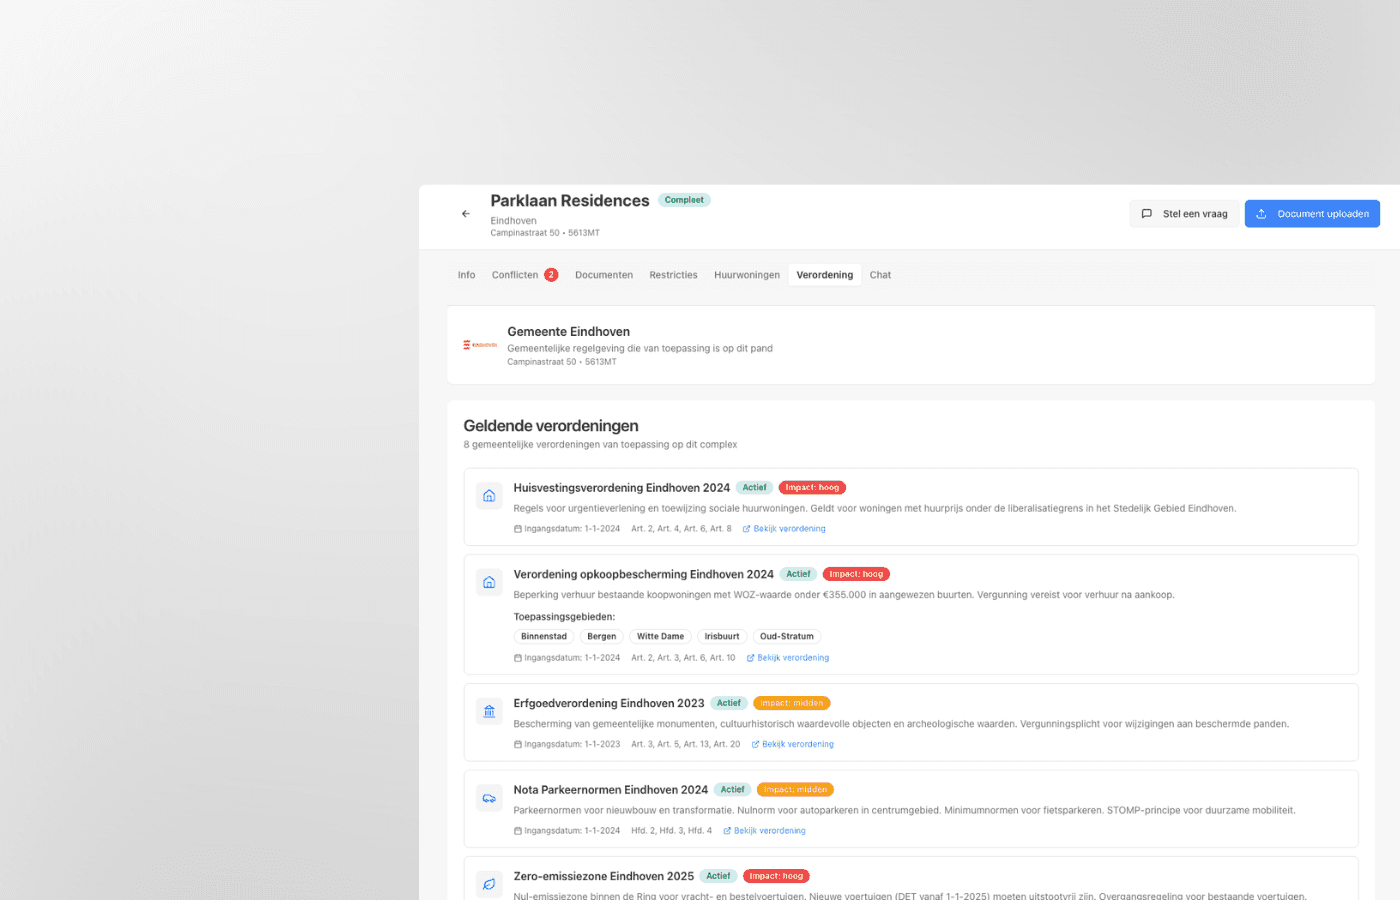
Task: Click house icon of Verordening opkoopbescherming
Action: 489,582
